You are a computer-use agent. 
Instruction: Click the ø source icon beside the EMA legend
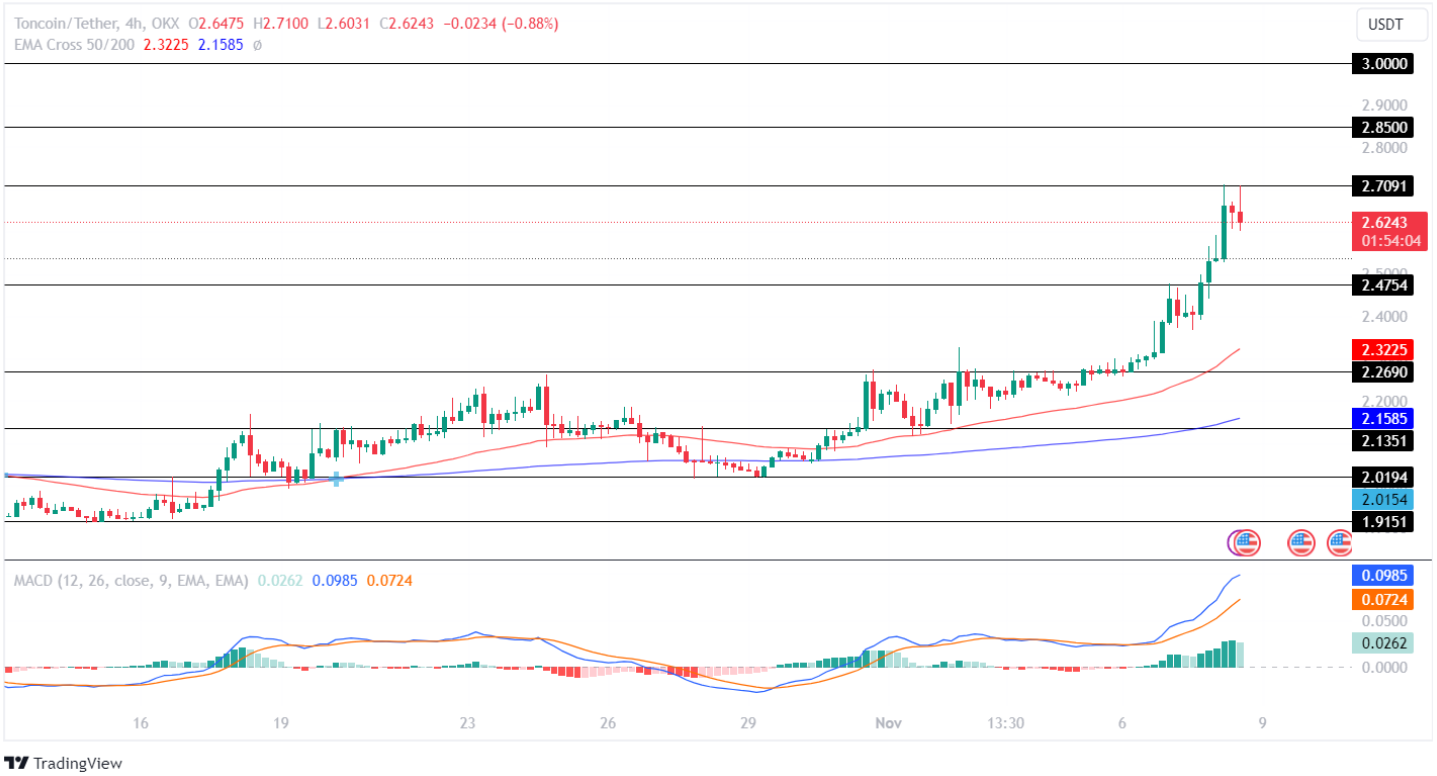coord(257,45)
